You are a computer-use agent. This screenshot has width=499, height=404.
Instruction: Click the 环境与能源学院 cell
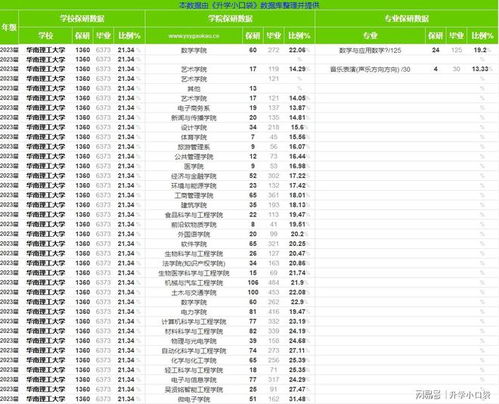coord(194,185)
